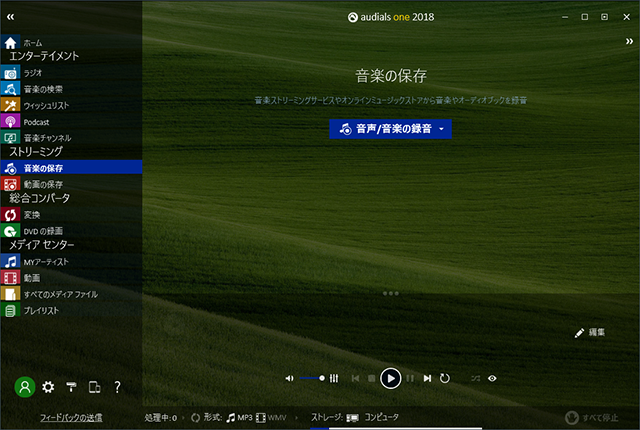Skip to next track
The width and height of the screenshot is (640, 430).
(427, 378)
